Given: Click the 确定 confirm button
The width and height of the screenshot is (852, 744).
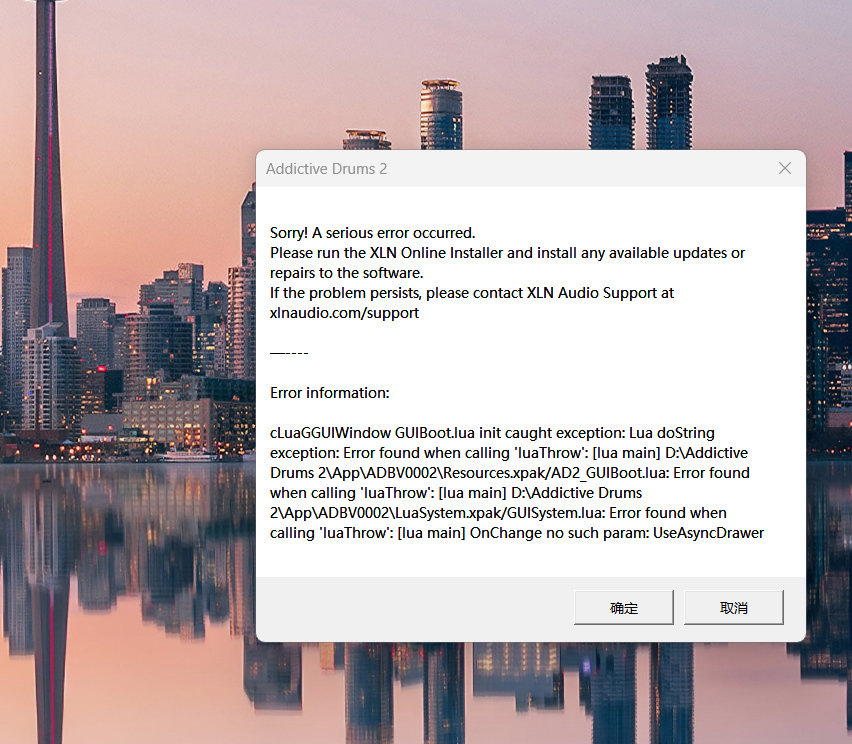Looking at the screenshot, I should pyautogui.click(x=623, y=607).
